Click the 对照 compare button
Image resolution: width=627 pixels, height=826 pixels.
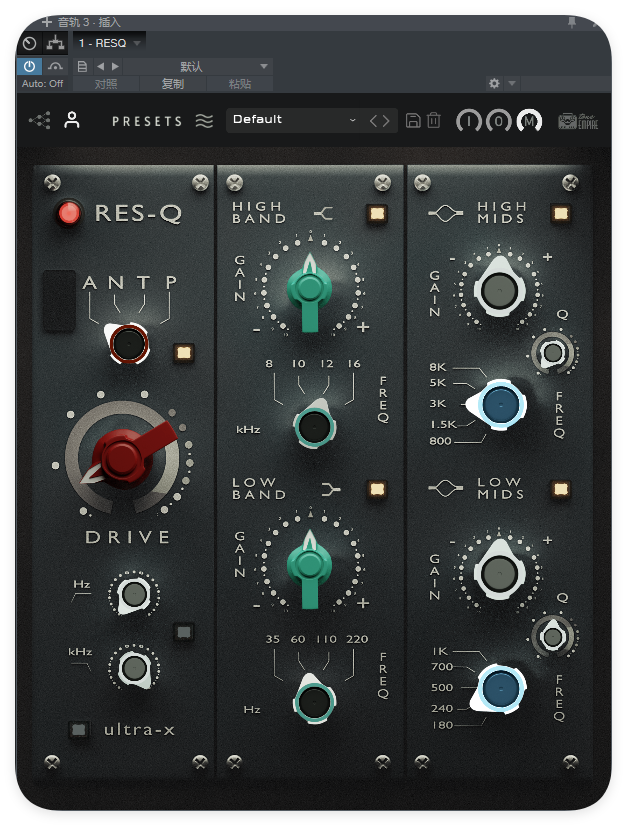pos(106,84)
